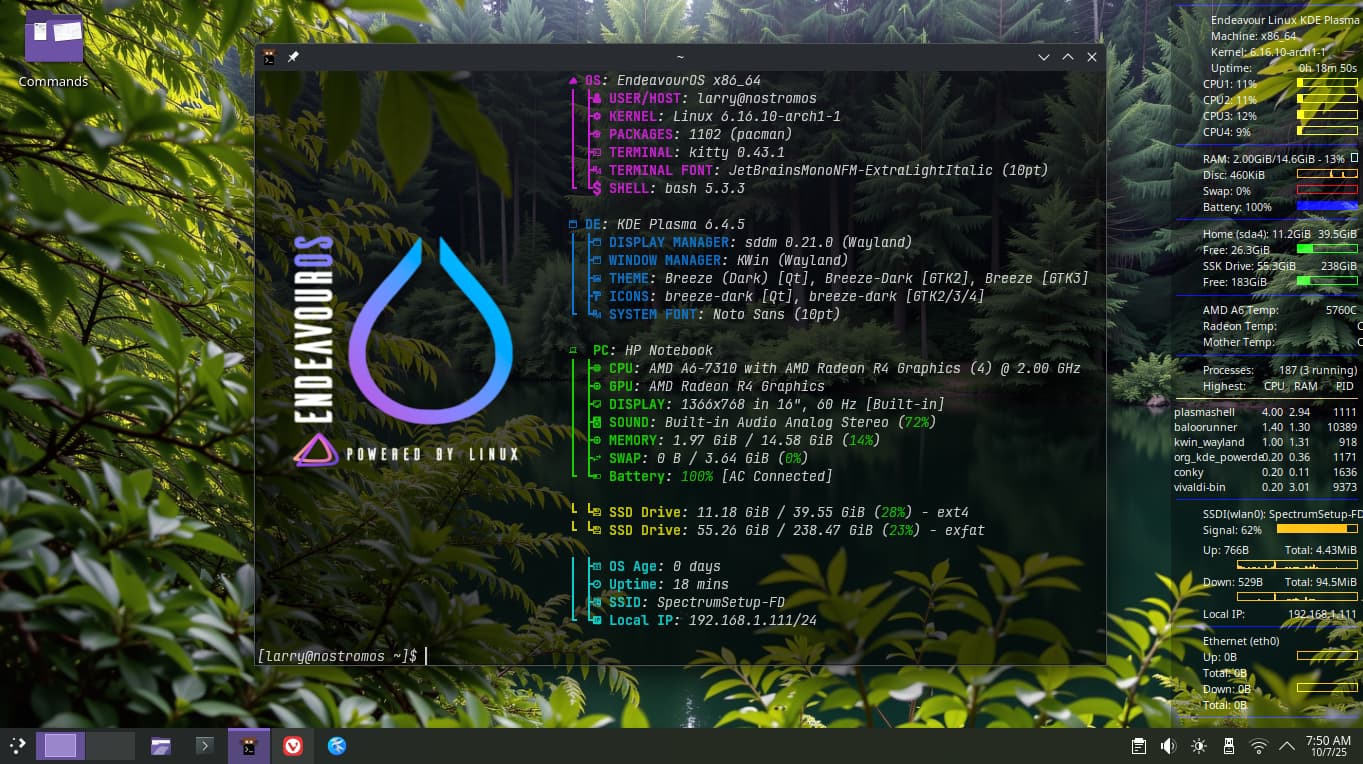Expand the hidden system tray icons arrow
The height and width of the screenshot is (764, 1363).
click(1286, 746)
